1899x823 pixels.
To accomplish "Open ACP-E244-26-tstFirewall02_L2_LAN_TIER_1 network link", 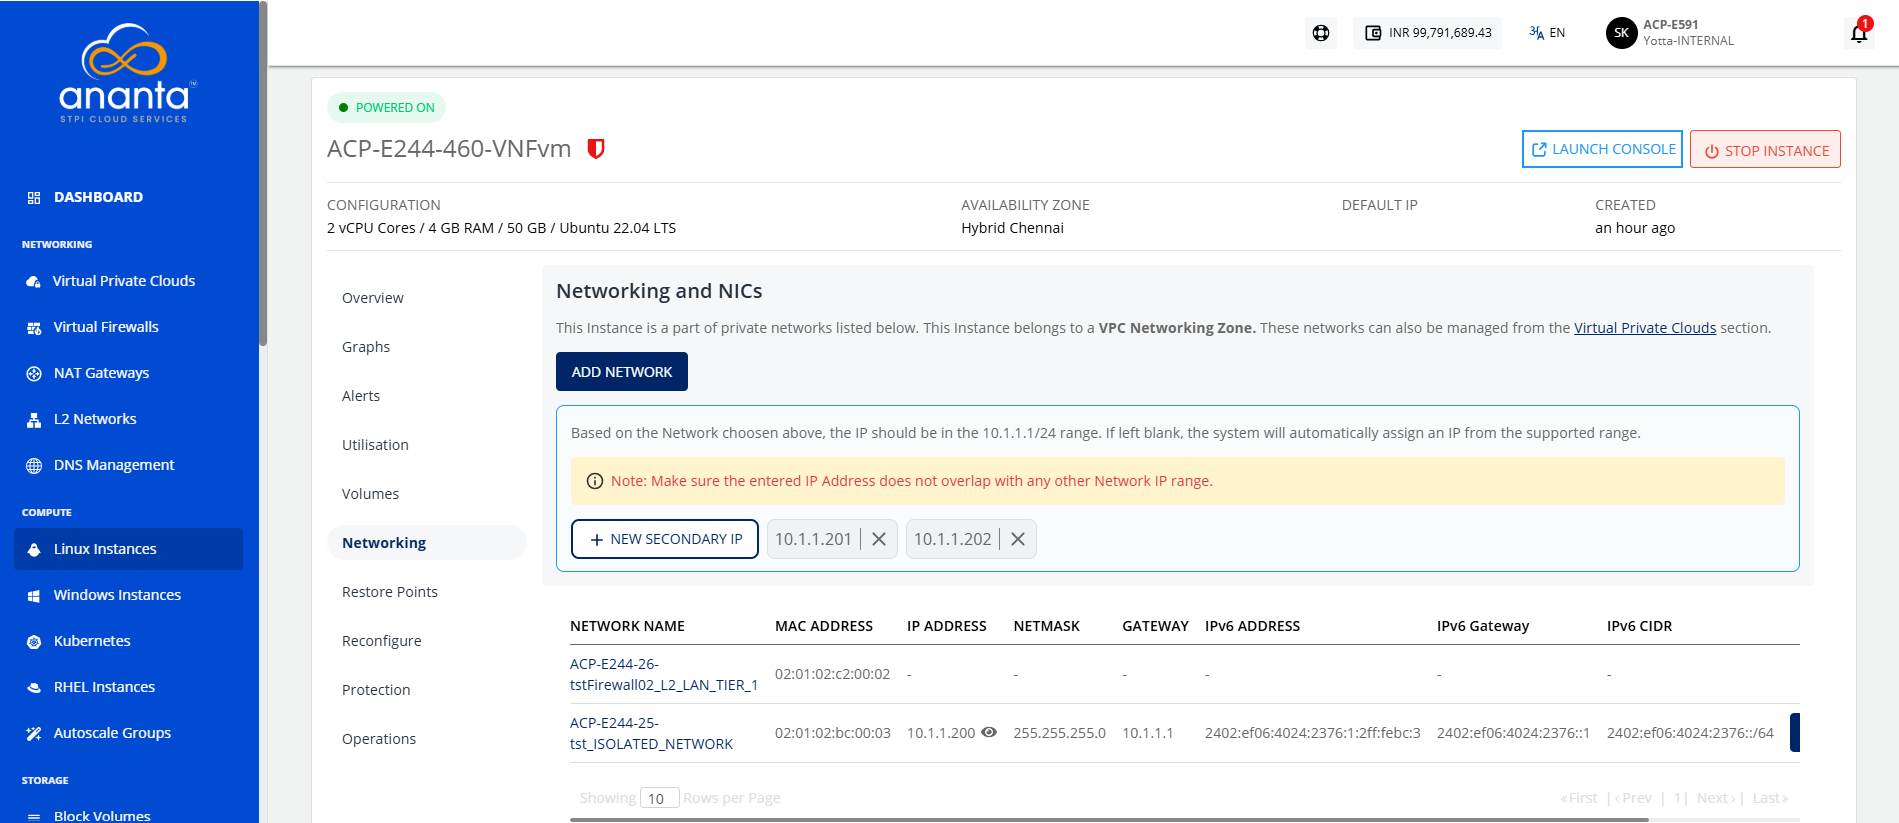I will (x=664, y=674).
